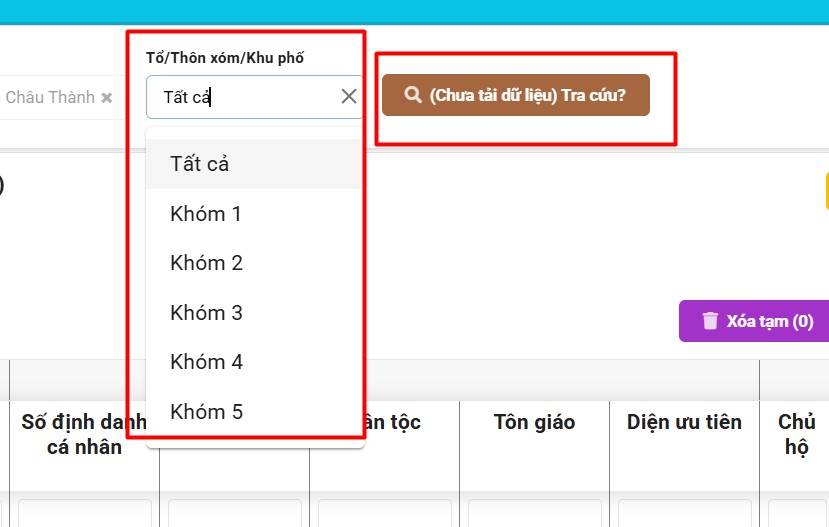Image resolution: width=829 pixels, height=527 pixels.
Task: Click the "Số định danh cá nhân" column header
Action: click(x=84, y=434)
